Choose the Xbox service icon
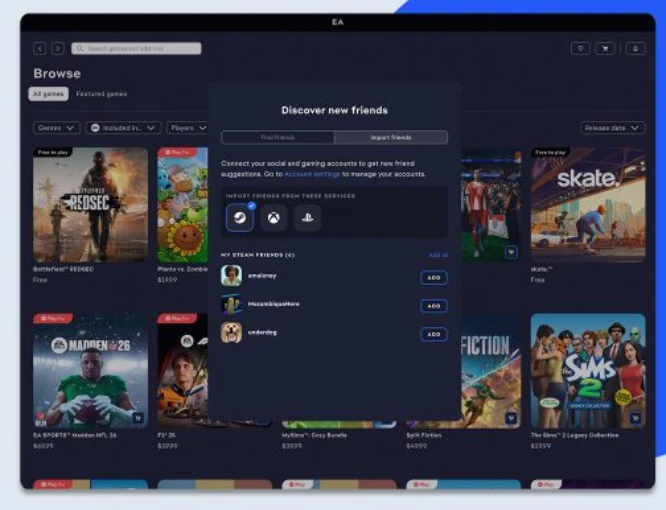 (x=274, y=218)
